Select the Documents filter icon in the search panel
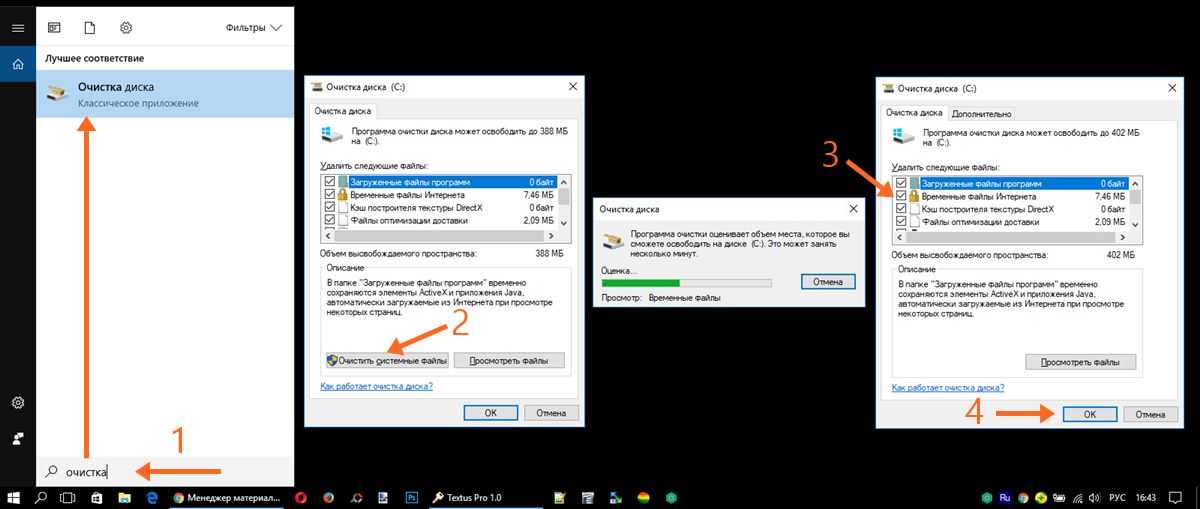1200x509 pixels. (x=89, y=28)
